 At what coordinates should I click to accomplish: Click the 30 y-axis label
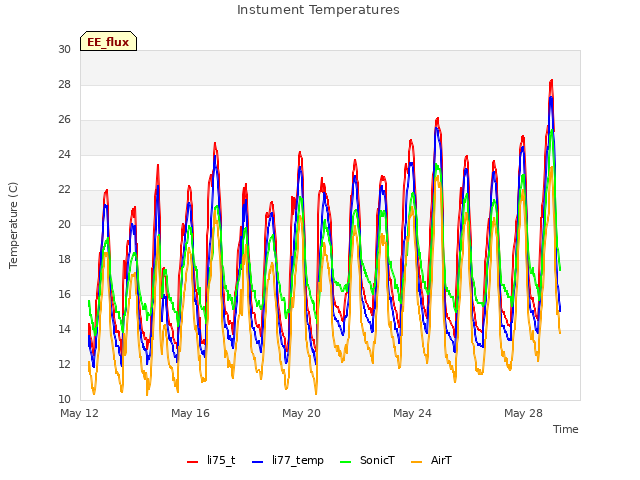coord(64,49)
